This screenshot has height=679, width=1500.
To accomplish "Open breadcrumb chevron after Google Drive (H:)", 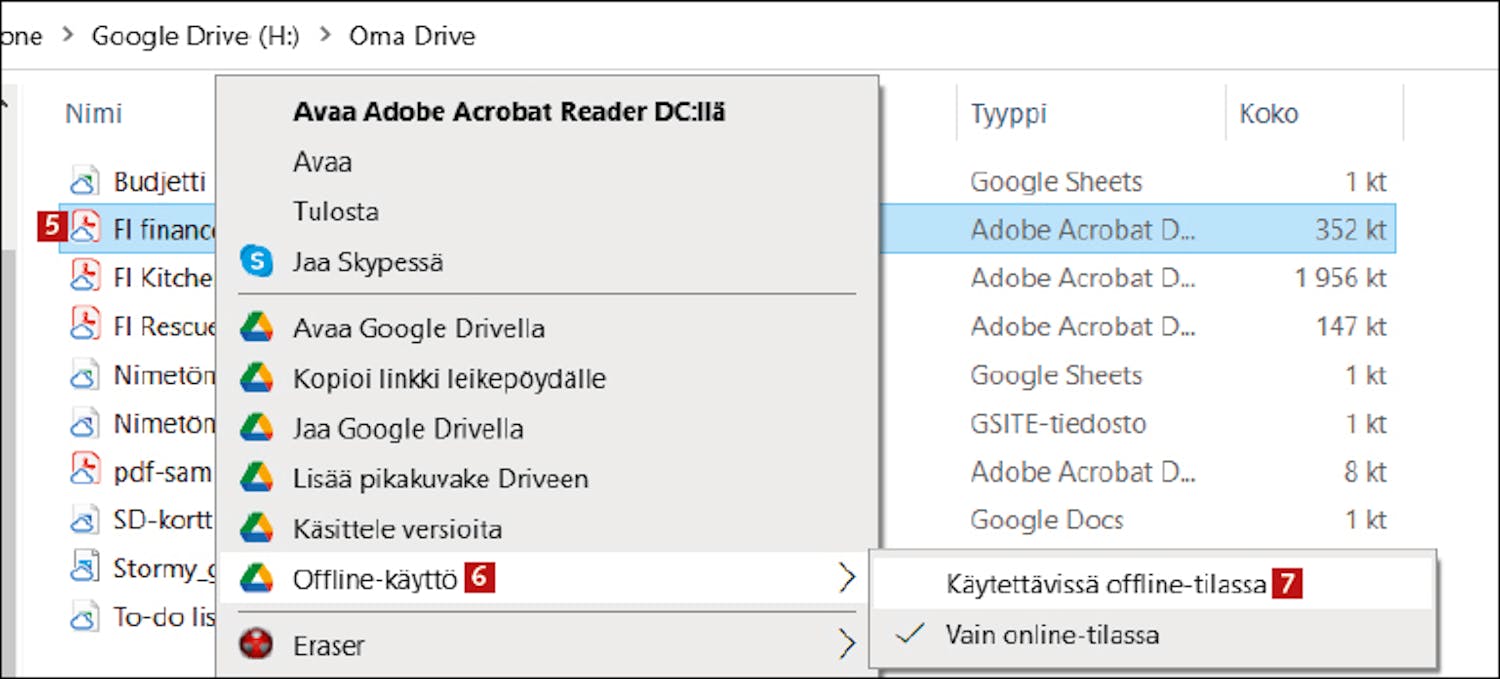I will coord(324,36).
